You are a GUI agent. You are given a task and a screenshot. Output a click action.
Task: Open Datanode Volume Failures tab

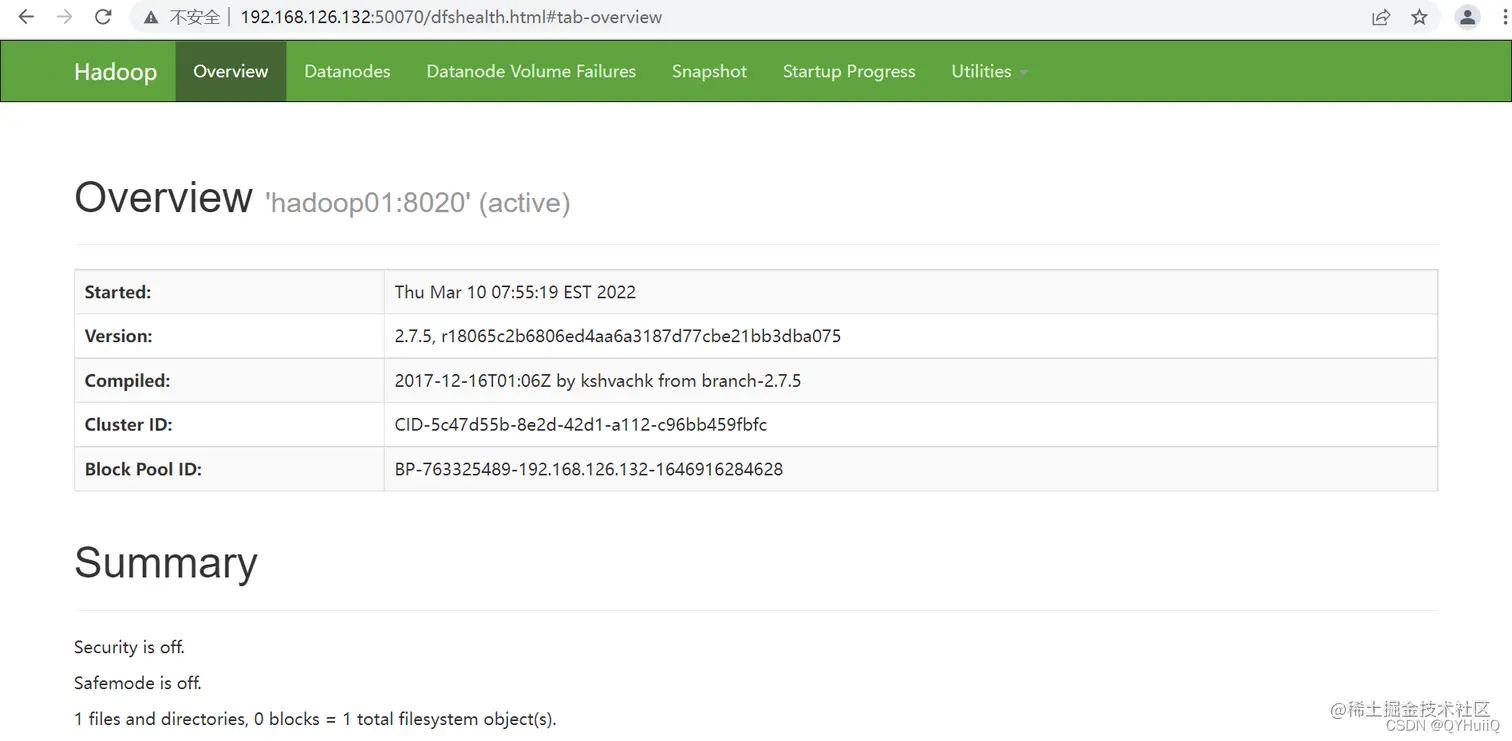[531, 71]
